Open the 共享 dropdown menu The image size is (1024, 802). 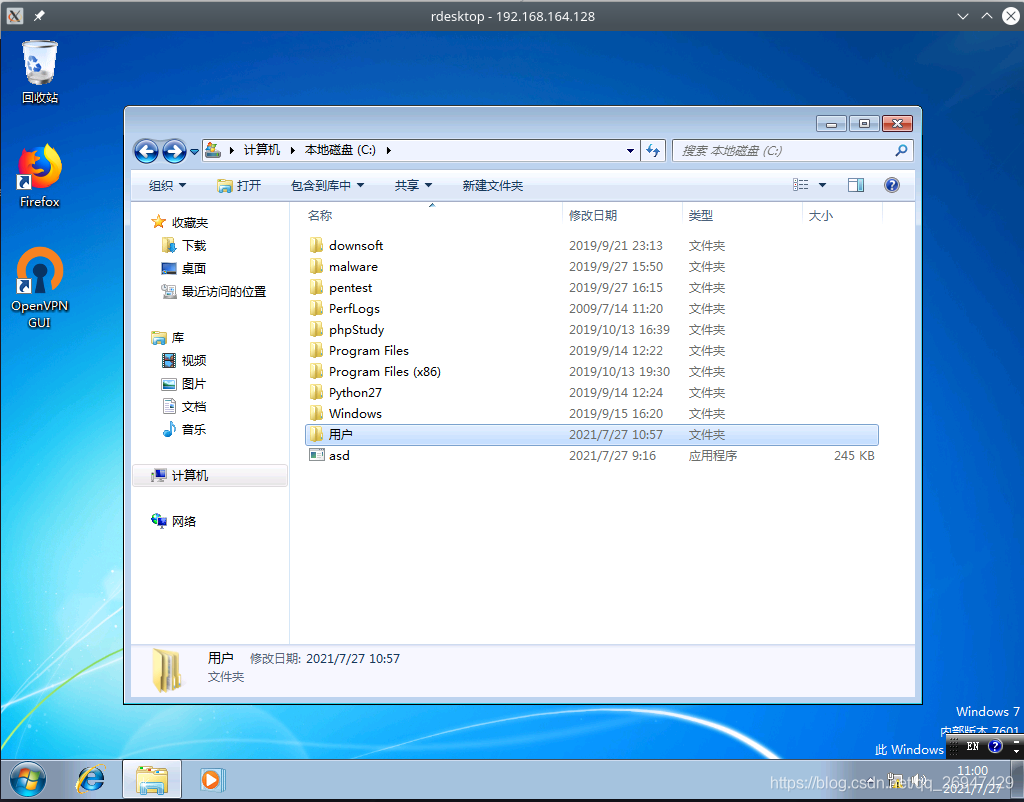(x=413, y=185)
